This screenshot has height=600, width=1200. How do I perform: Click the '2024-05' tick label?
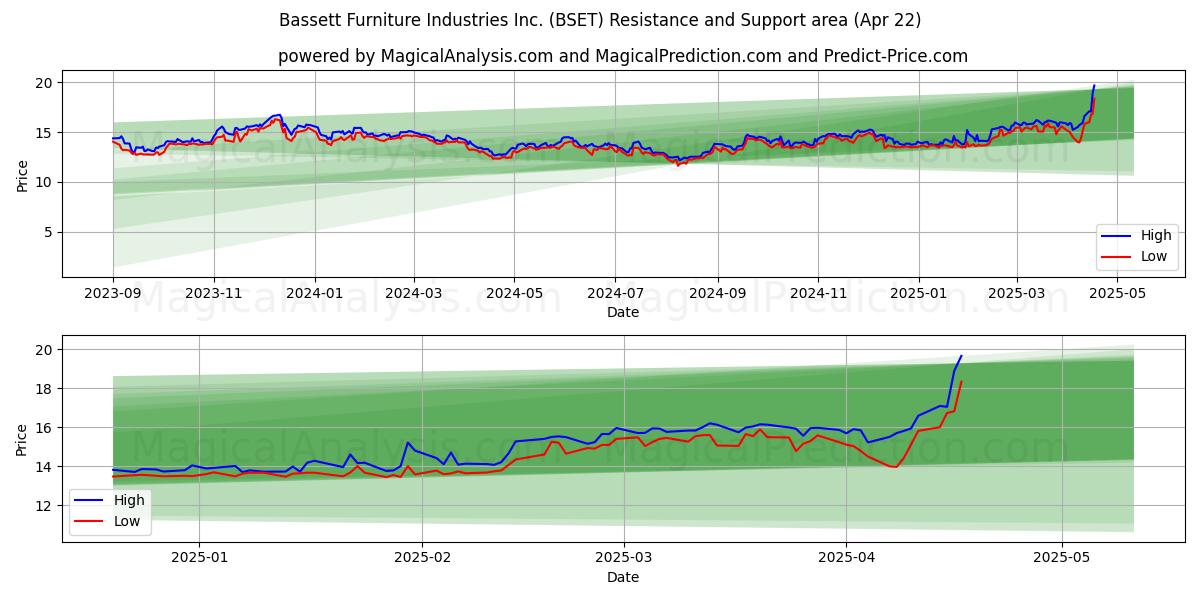(515, 294)
